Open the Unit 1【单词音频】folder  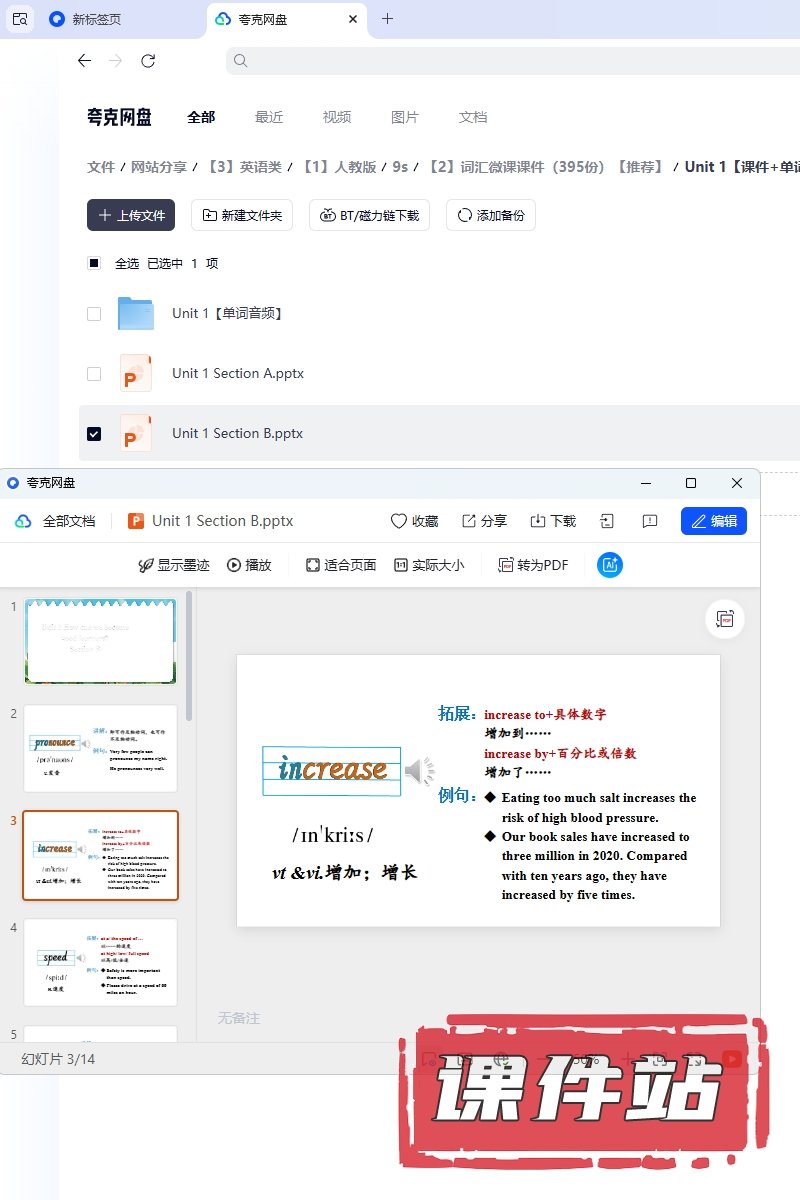[228, 313]
